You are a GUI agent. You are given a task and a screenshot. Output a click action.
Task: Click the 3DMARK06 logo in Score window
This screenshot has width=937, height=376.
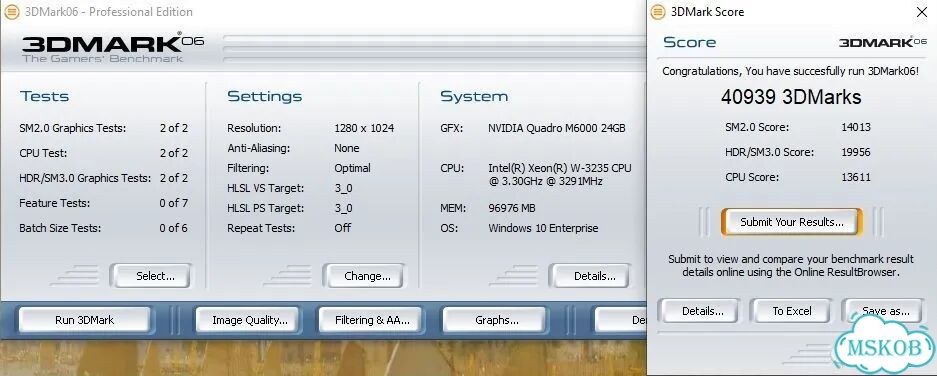884,42
